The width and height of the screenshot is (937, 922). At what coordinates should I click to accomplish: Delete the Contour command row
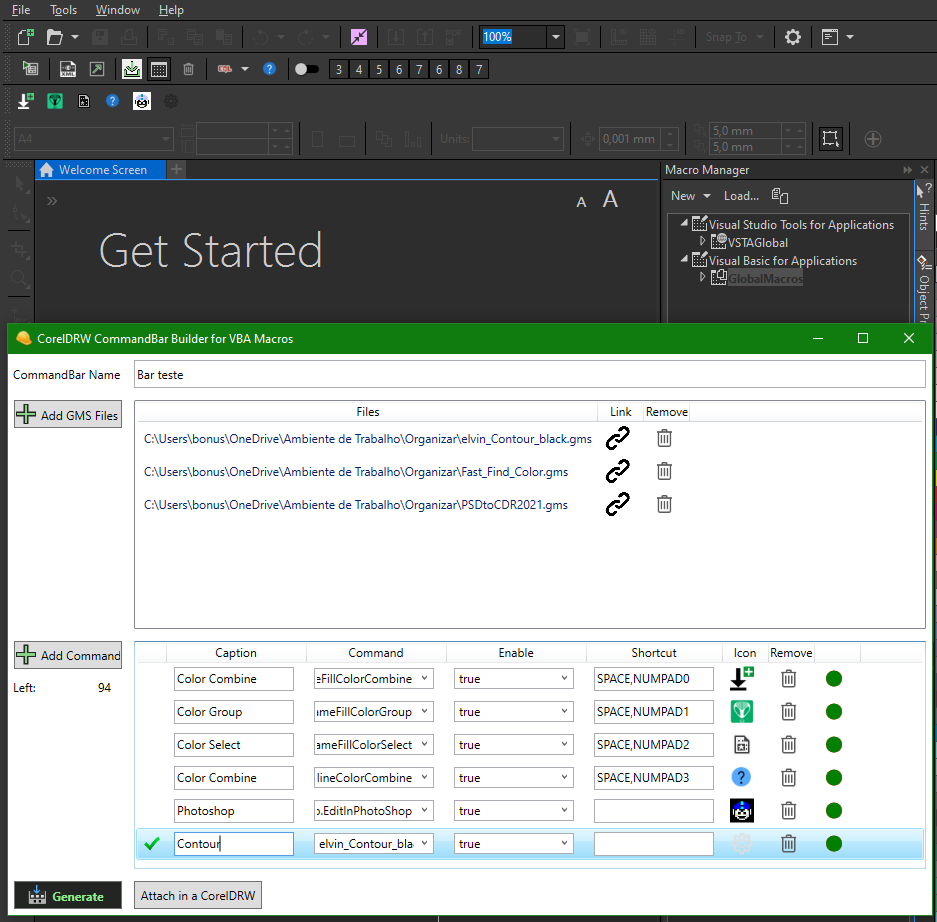(788, 843)
